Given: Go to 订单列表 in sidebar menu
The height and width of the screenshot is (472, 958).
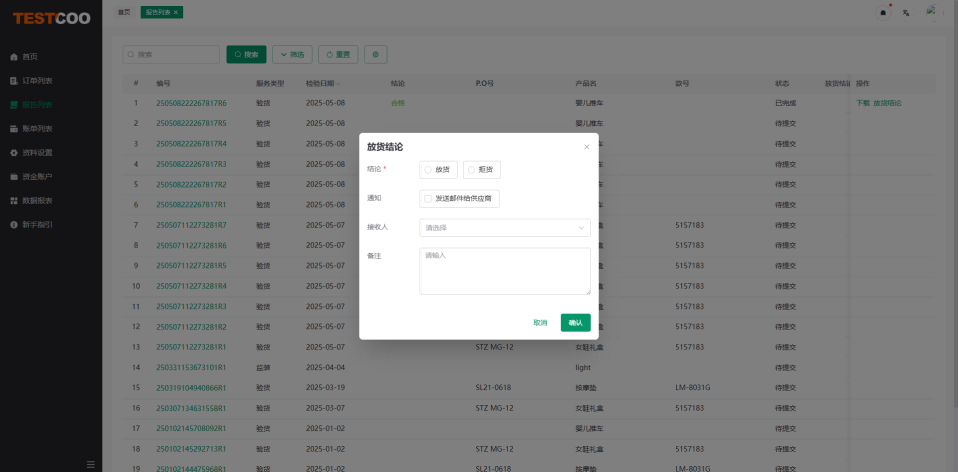Looking at the screenshot, I should [x=38, y=80].
